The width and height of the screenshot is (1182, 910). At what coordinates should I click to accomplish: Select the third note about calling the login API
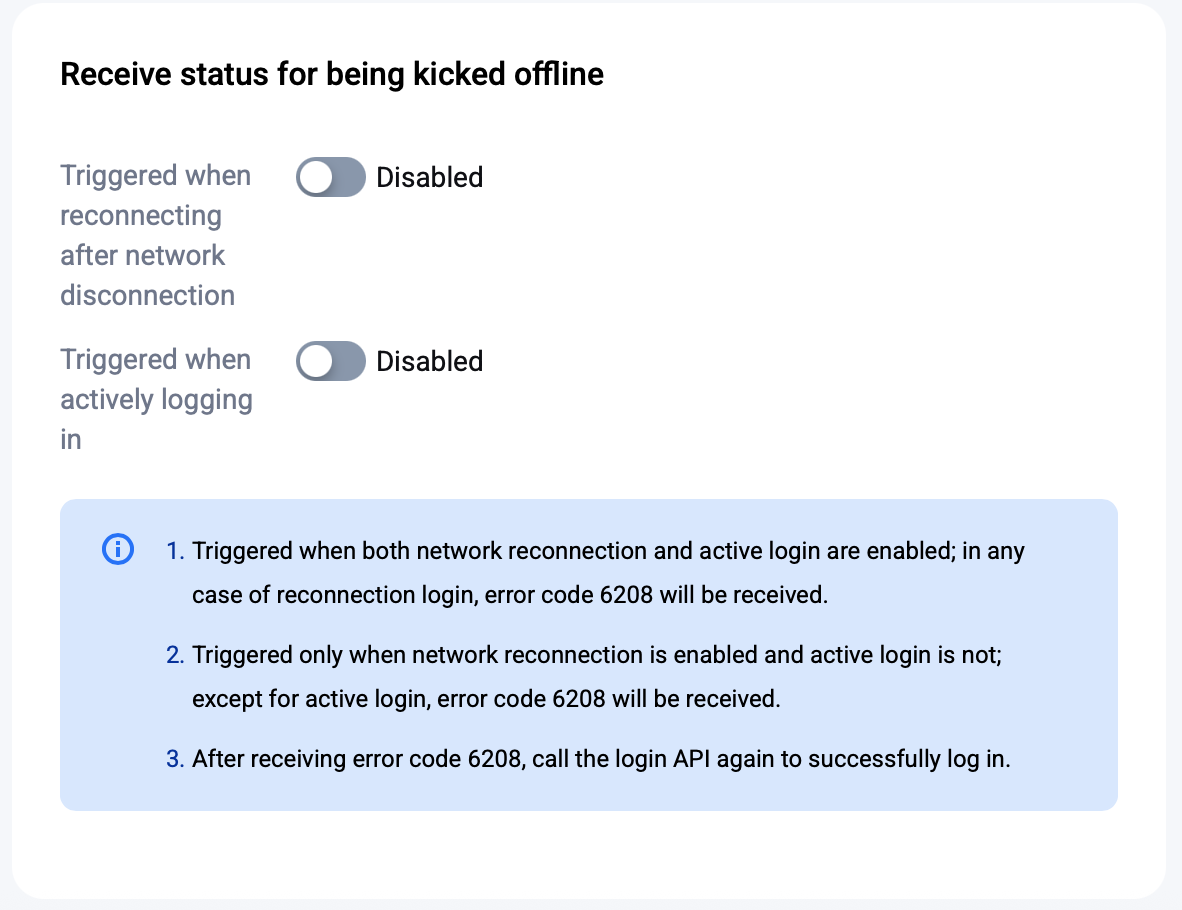coord(601,759)
